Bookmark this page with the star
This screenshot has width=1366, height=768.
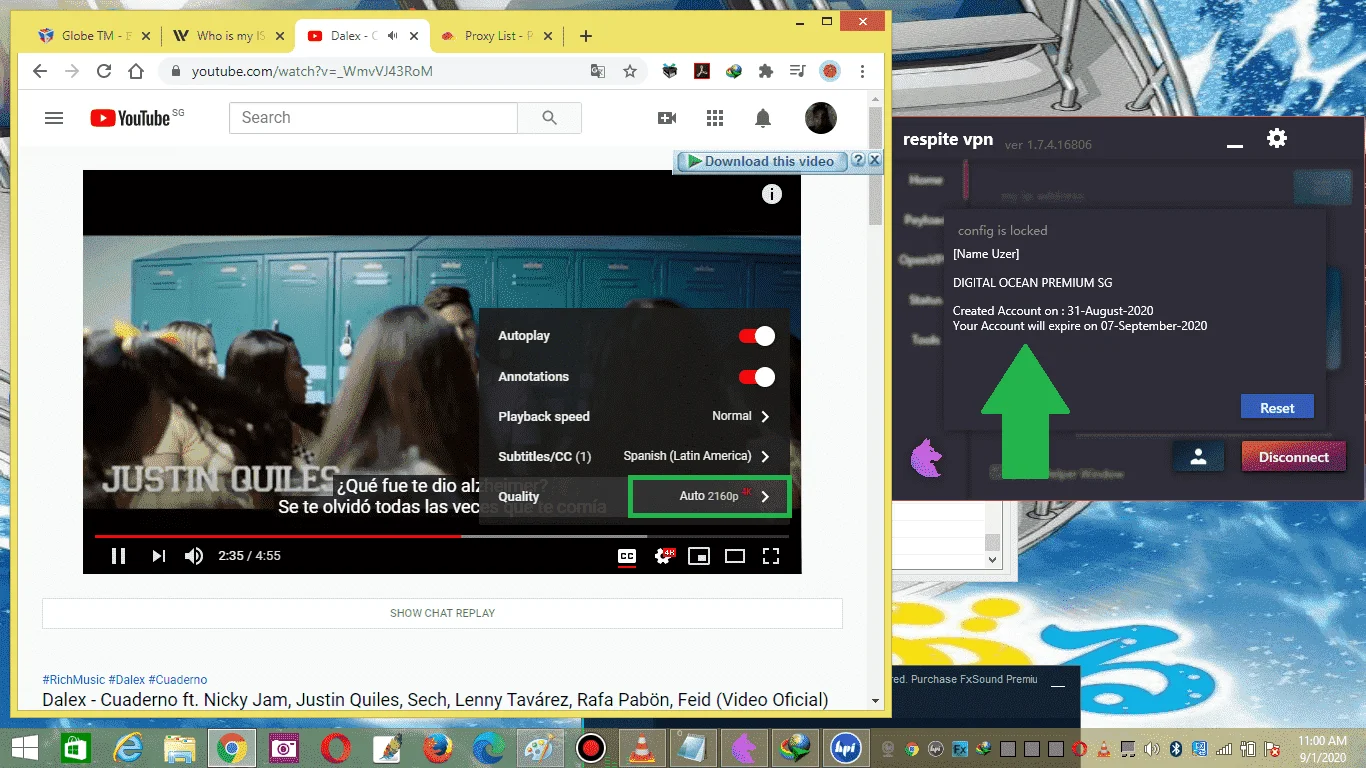click(x=630, y=71)
